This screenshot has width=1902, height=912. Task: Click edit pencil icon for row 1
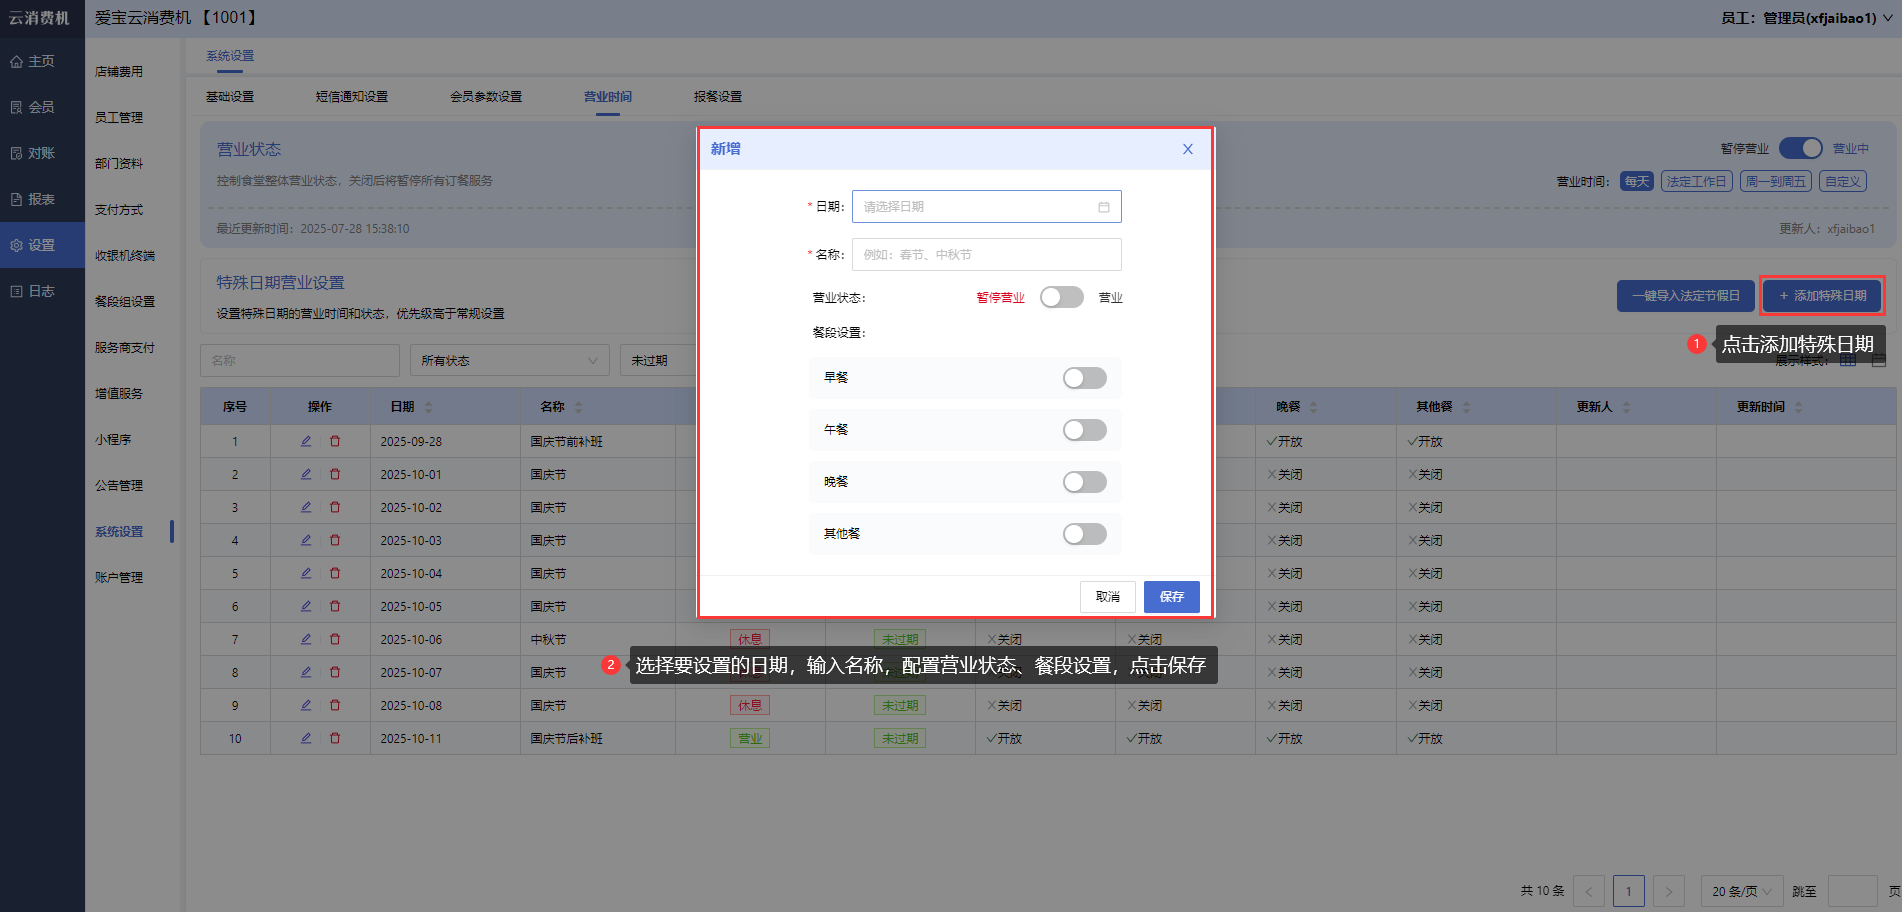[x=306, y=441]
